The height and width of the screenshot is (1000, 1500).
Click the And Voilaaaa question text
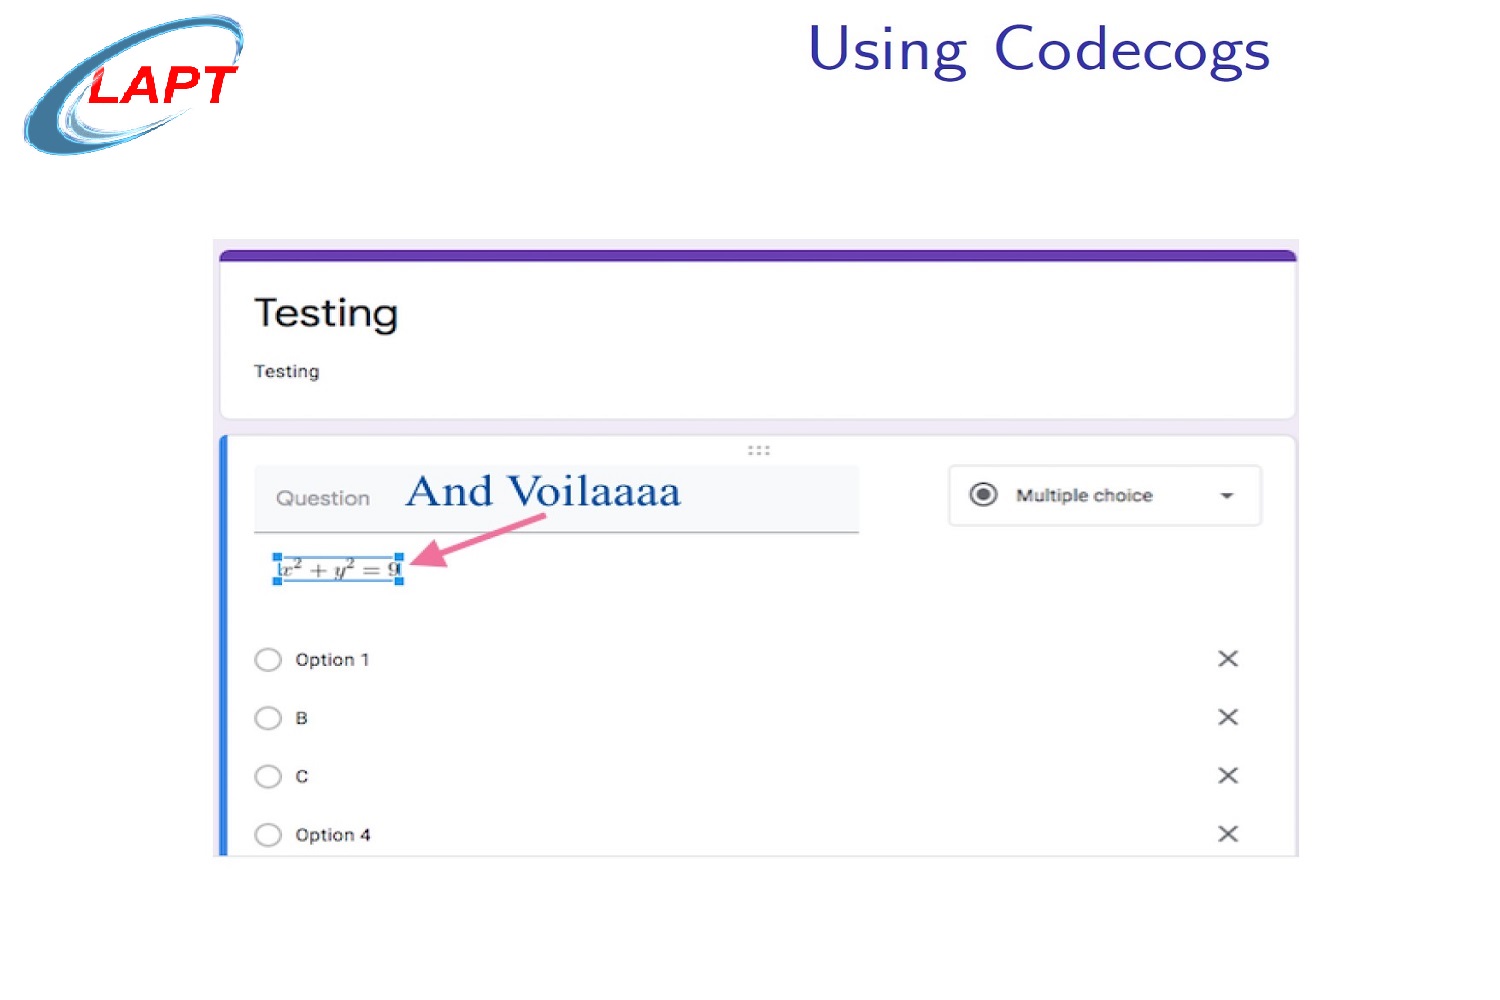pos(544,491)
